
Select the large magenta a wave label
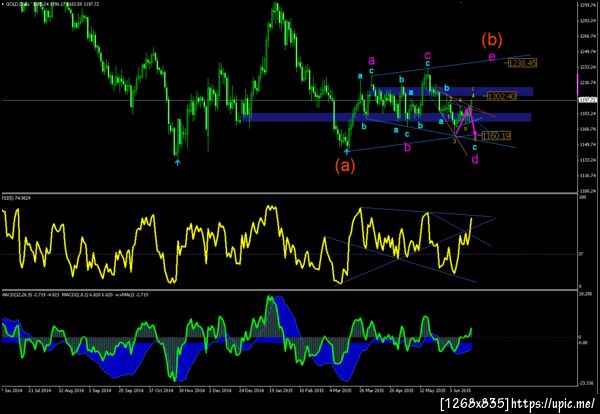coord(372,60)
